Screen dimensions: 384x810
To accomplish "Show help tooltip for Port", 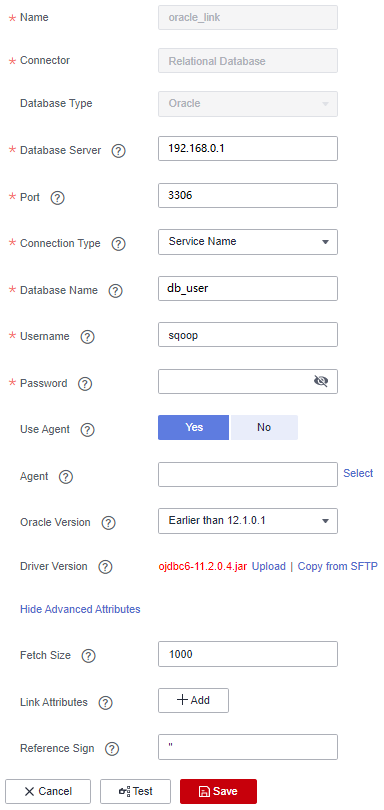I will click(x=57, y=198).
